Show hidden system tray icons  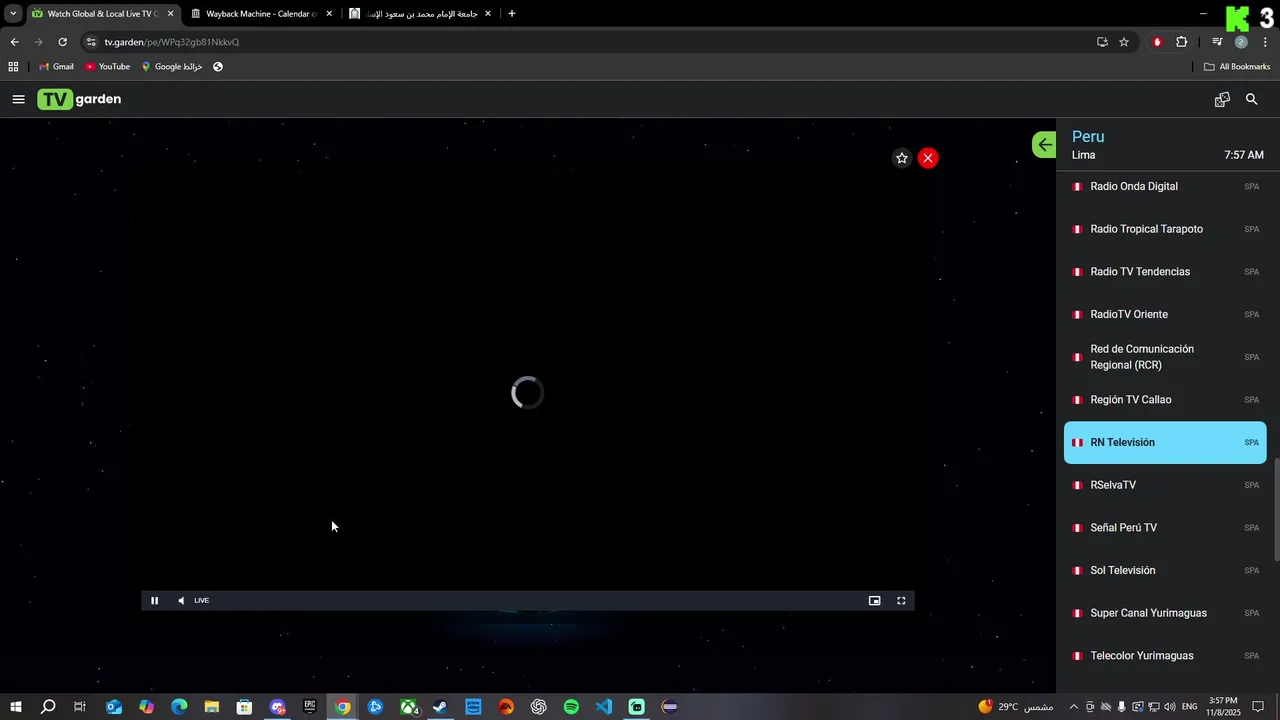[x=1074, y=707]
